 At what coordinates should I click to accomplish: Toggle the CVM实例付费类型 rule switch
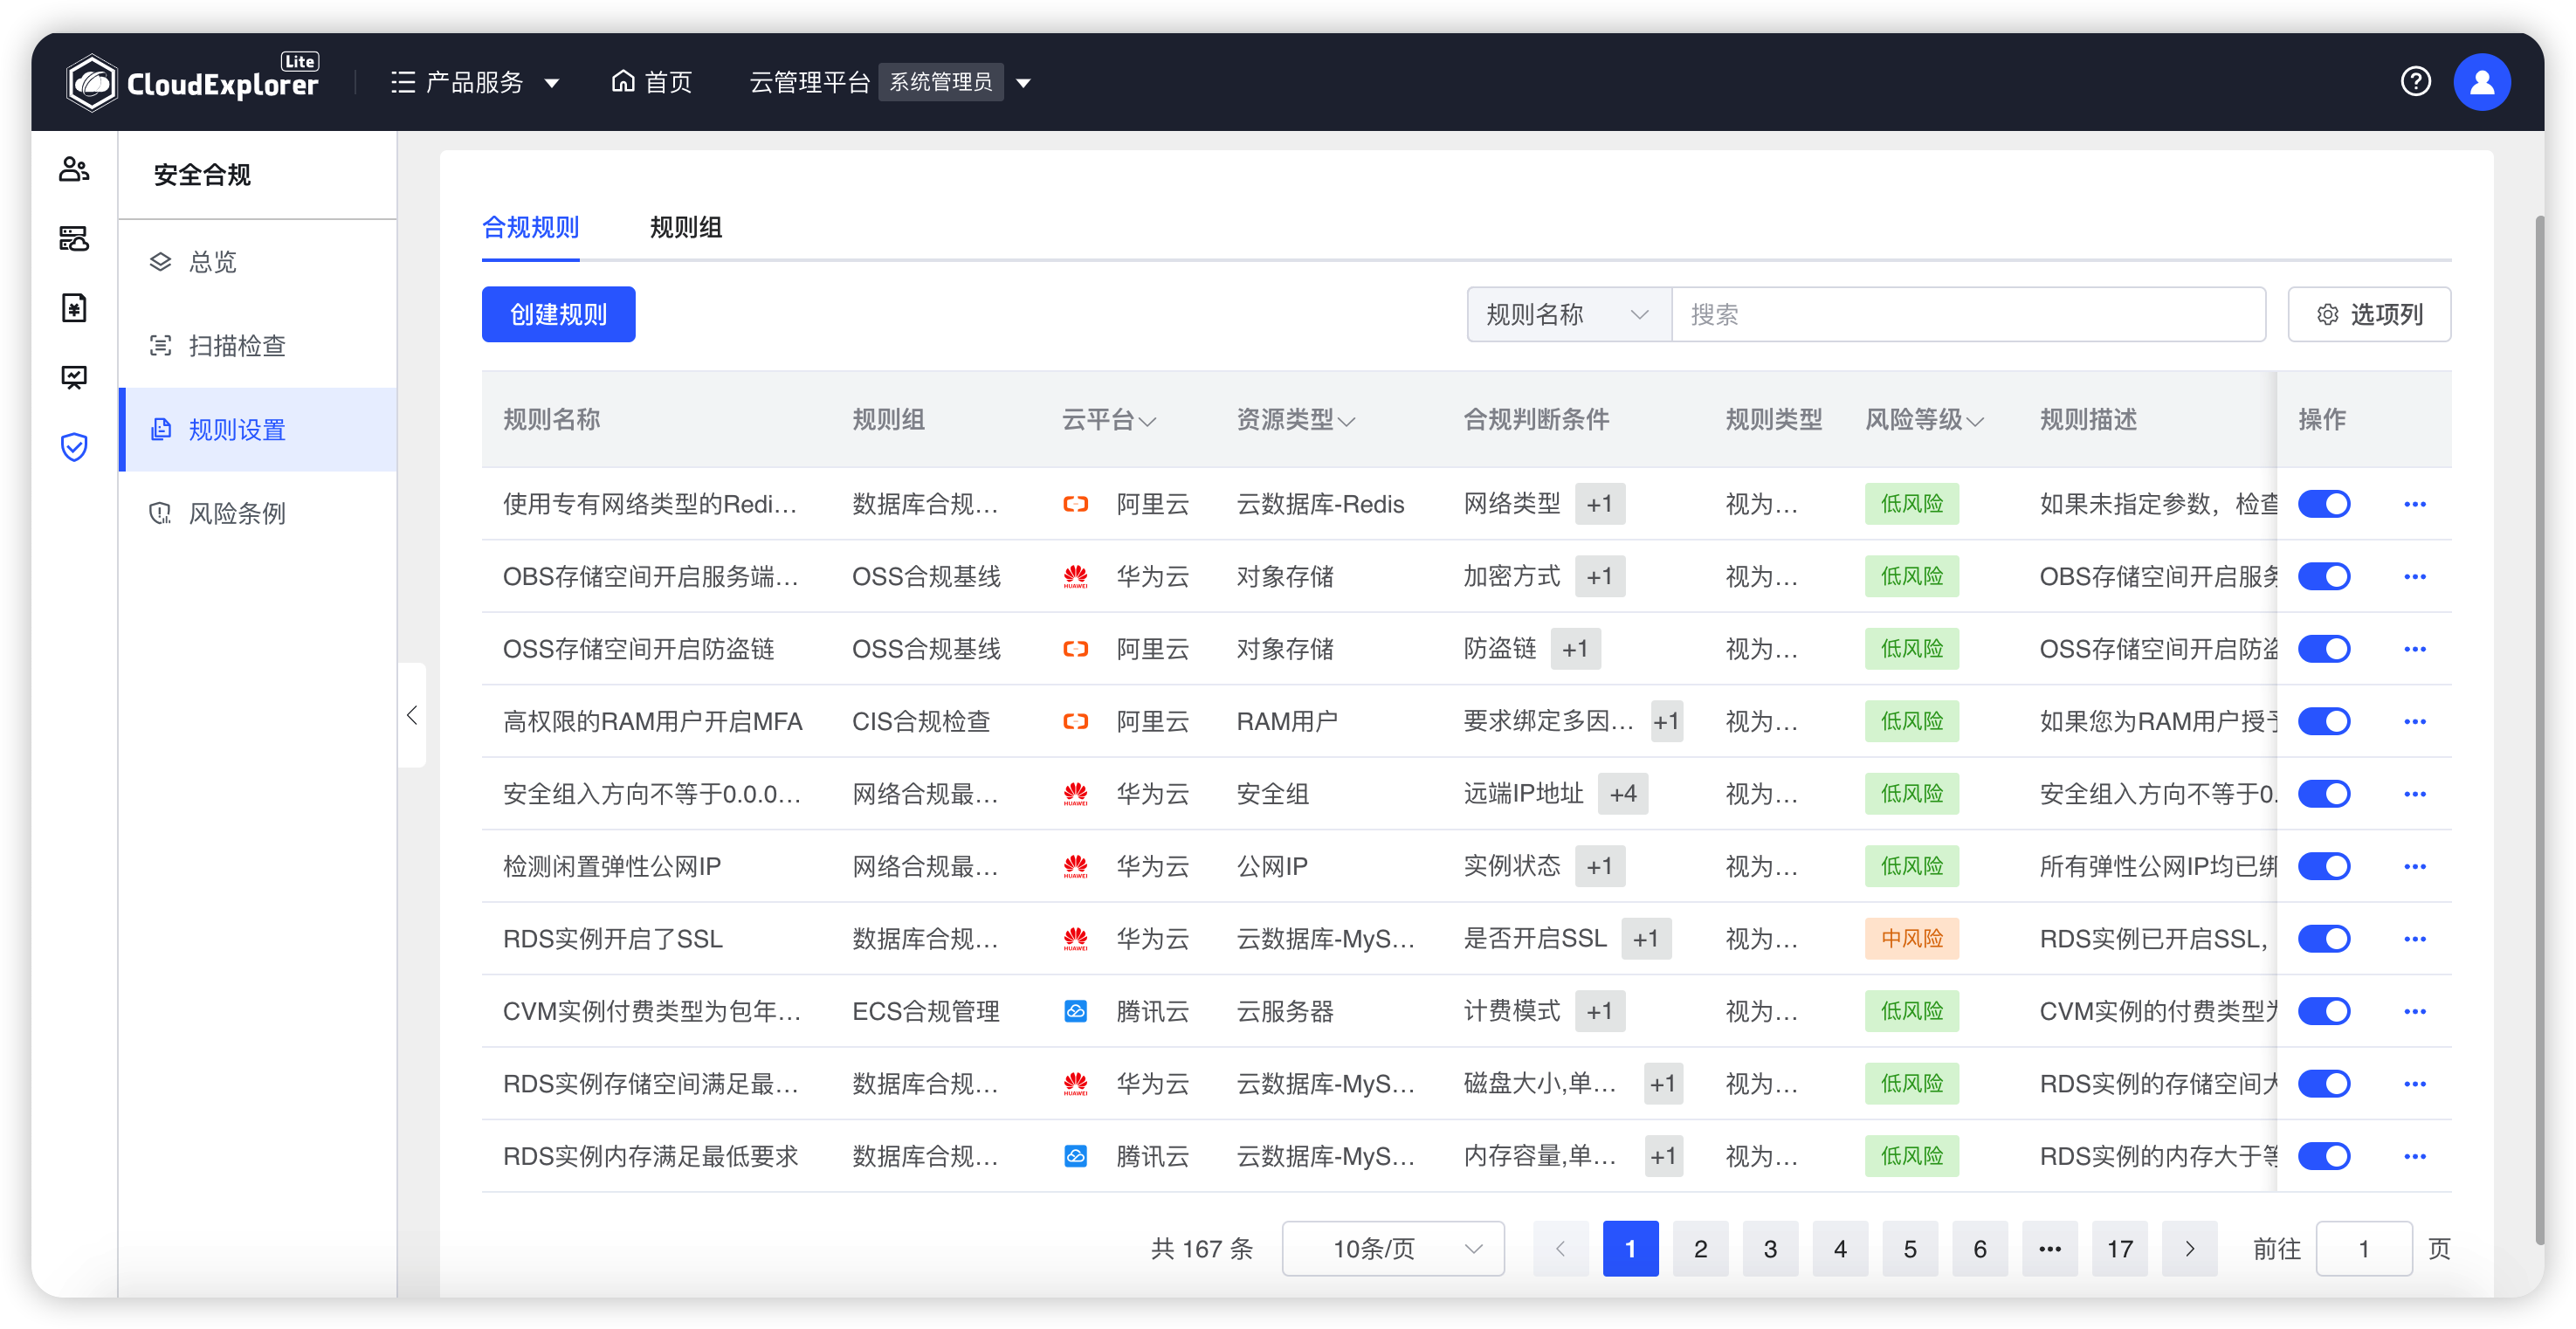[x=2323, y=1011]
